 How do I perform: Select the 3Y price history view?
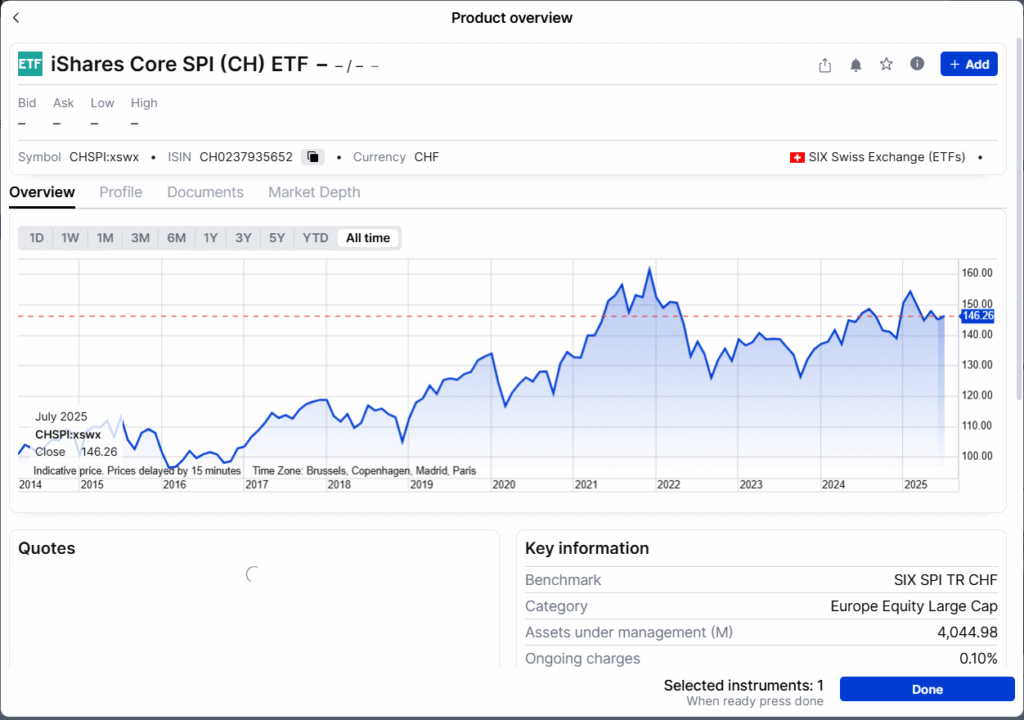coord(243,238)
